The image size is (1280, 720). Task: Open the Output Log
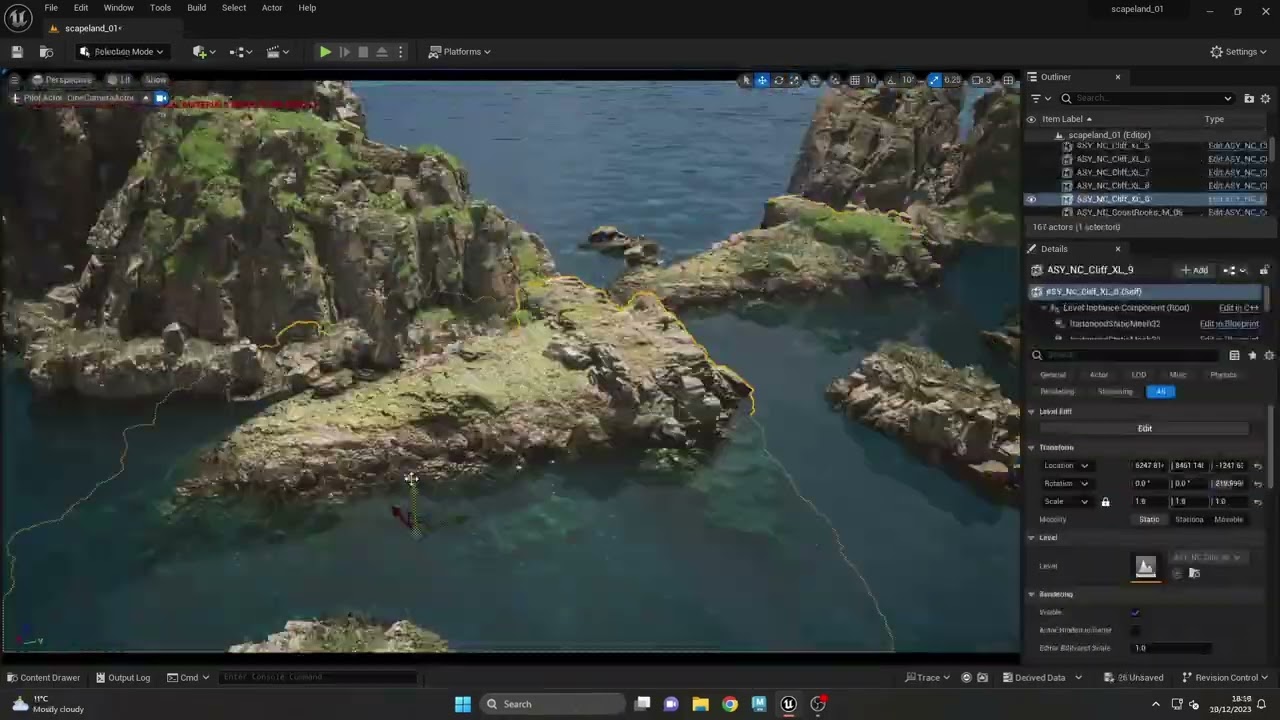[x=122, y=678]
